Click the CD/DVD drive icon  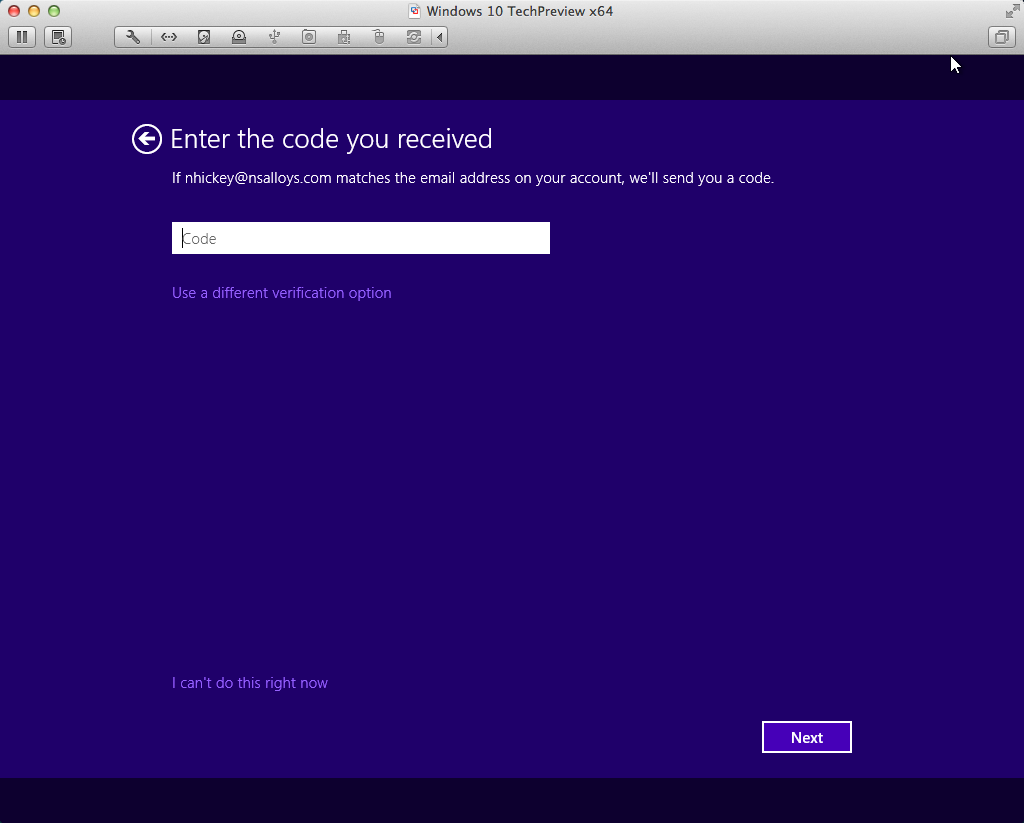239,37
